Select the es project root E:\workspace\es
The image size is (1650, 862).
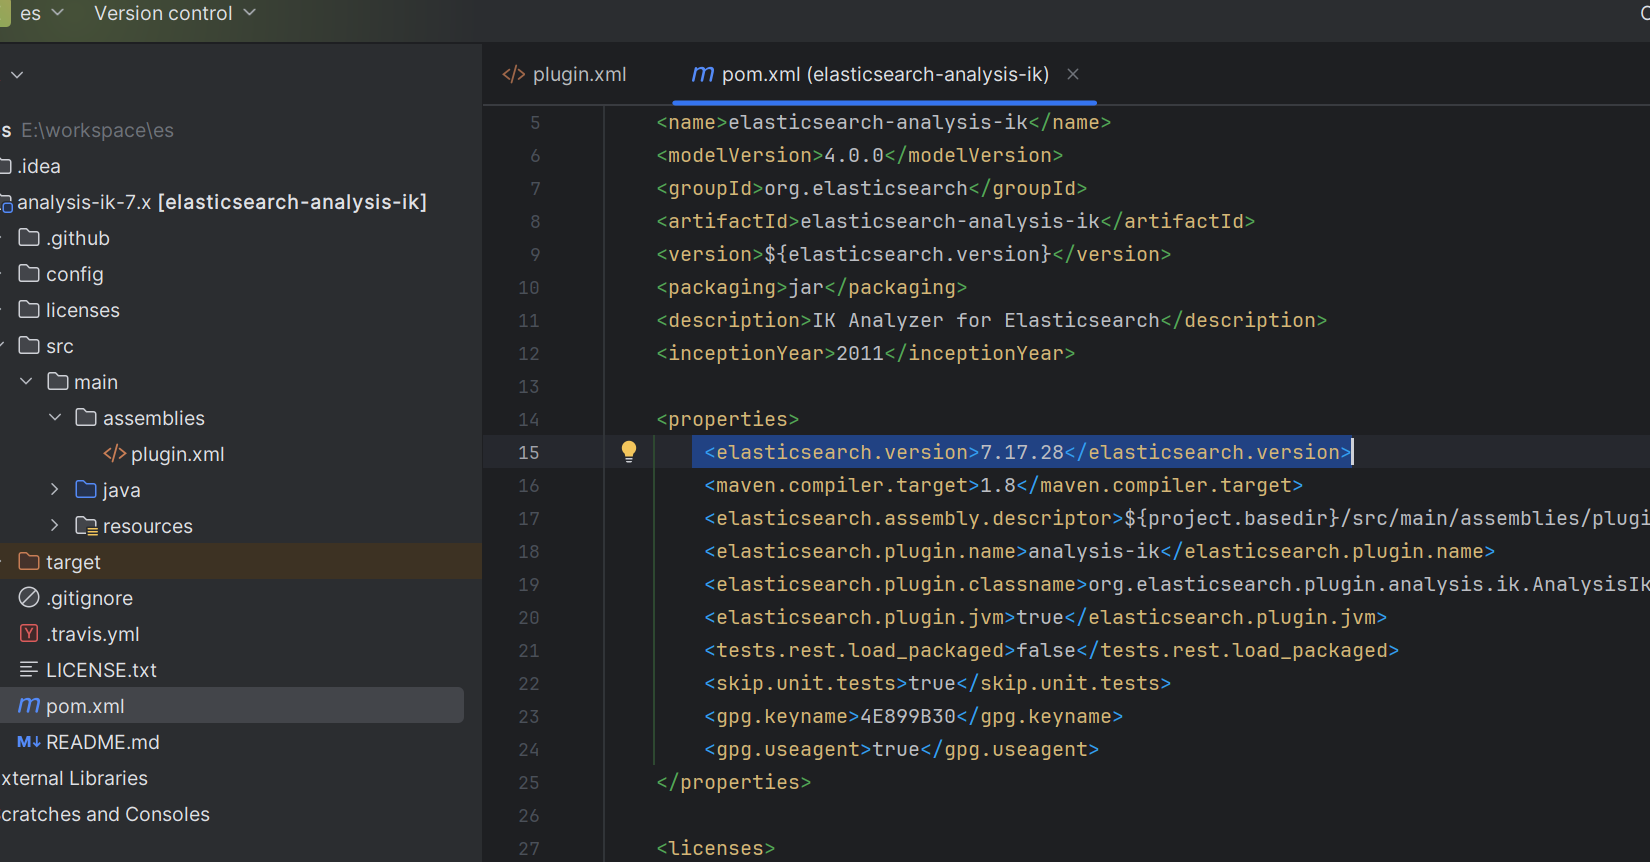(x=88, y=130)
